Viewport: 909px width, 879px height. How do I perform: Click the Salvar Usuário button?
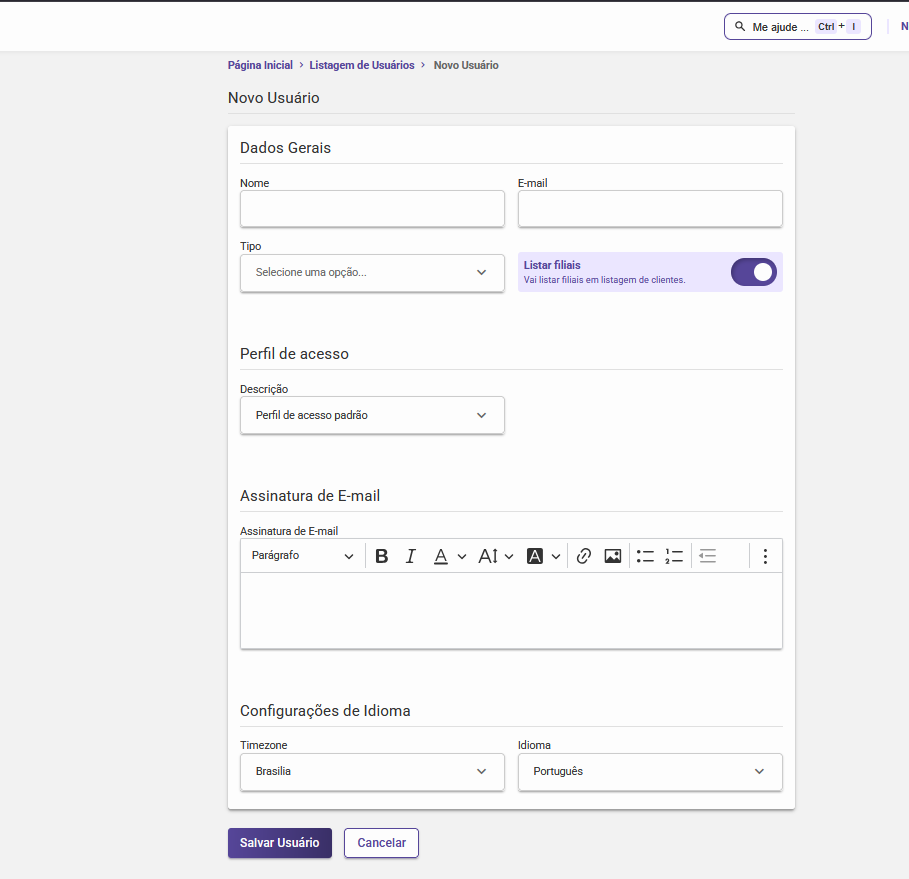[x=279, y=843]
